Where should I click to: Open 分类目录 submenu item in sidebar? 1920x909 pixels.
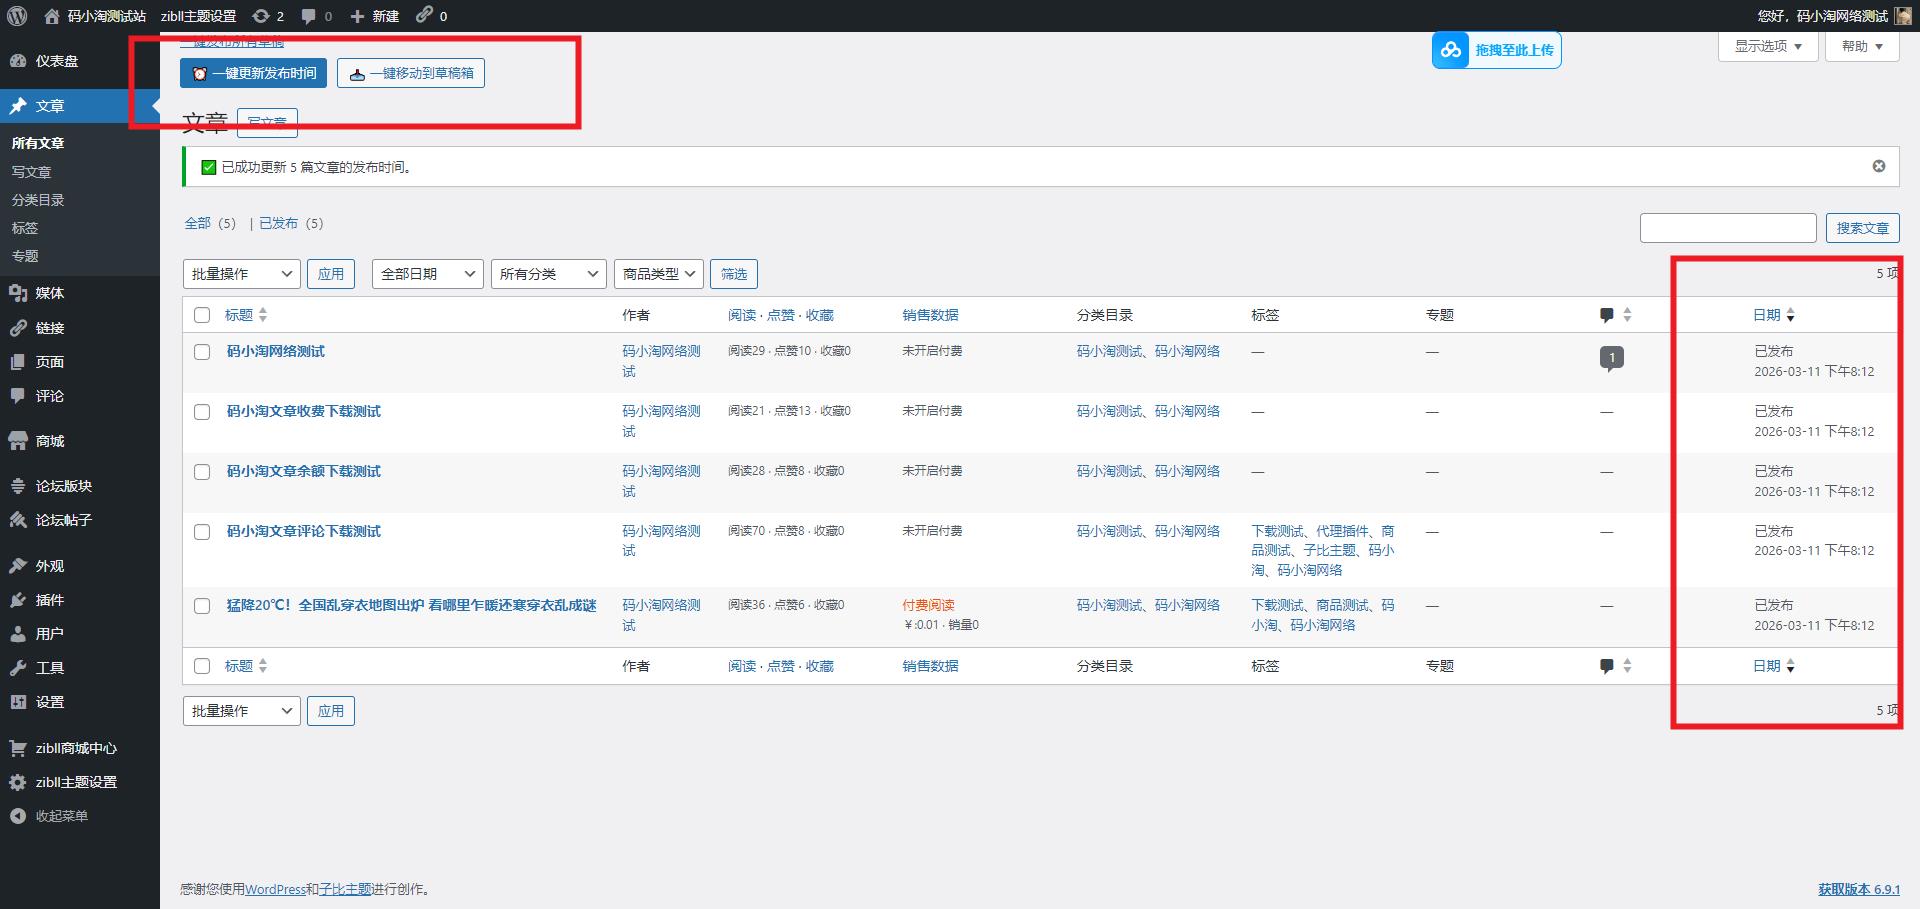[x=38, y=200]
